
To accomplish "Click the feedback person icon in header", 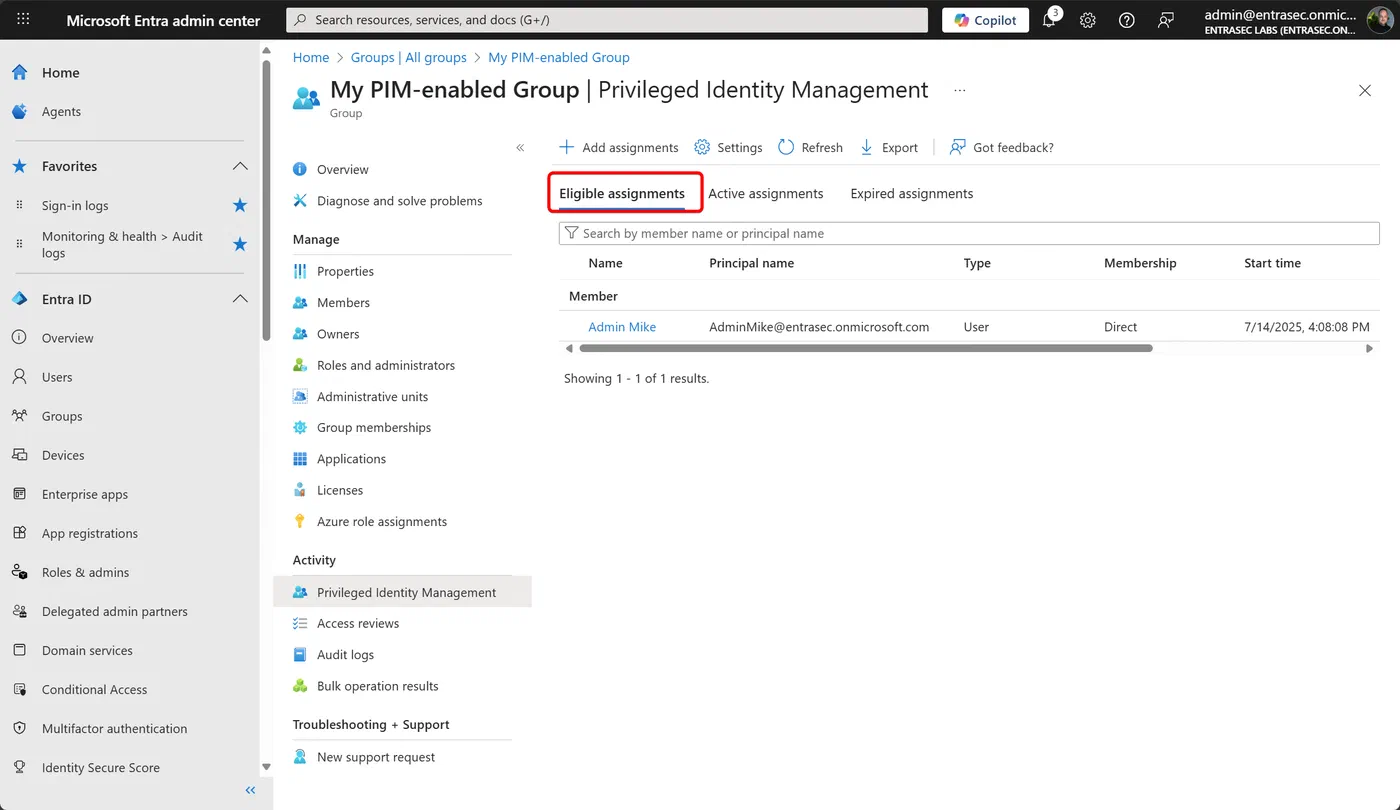I will [1165, 20].
